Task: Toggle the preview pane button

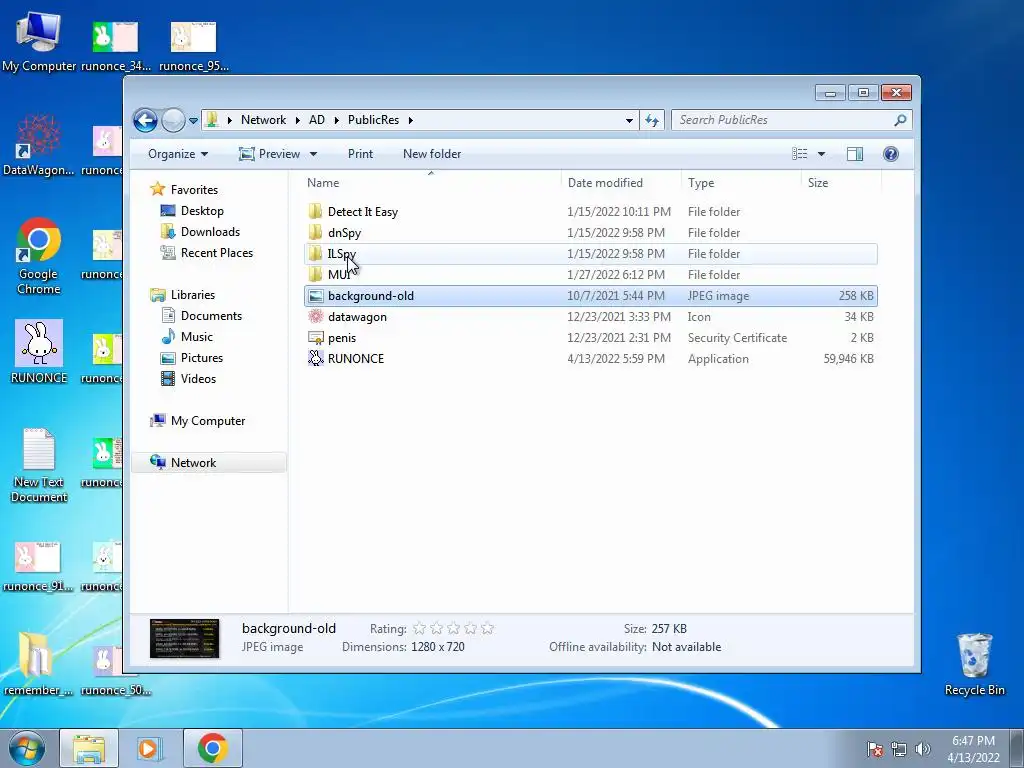Action: pos(855,154)
